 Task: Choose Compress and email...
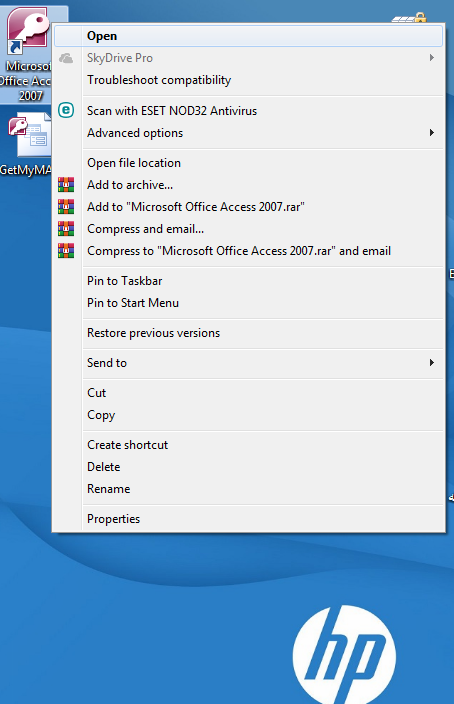pos(248,229)
